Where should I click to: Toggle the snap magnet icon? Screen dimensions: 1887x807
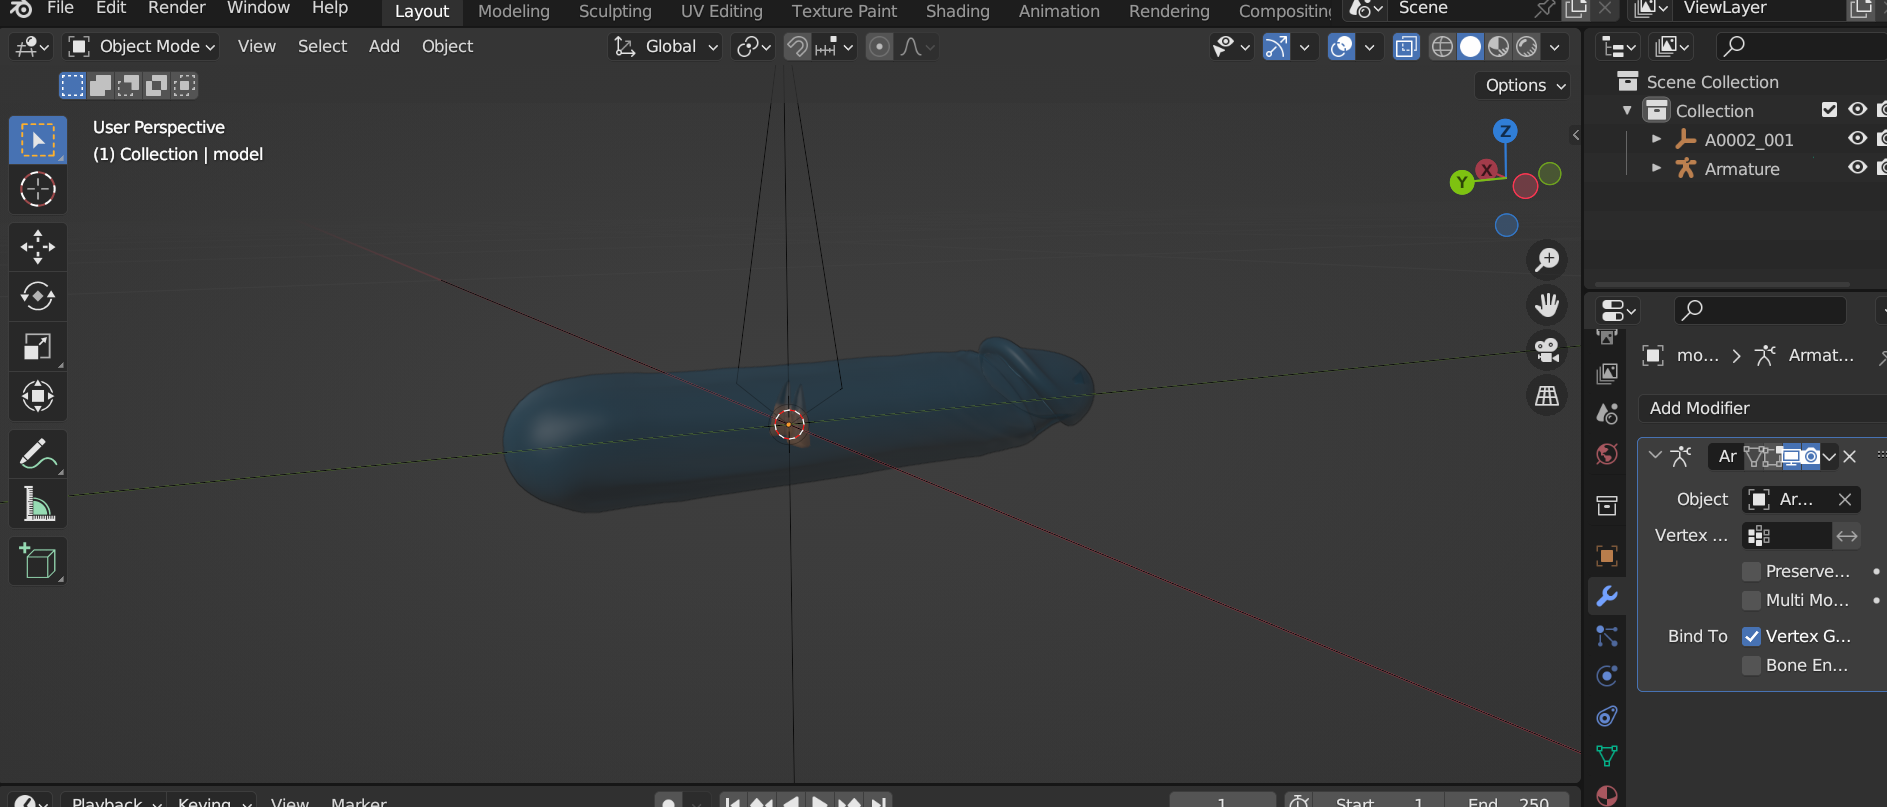(x=797, y=47)
